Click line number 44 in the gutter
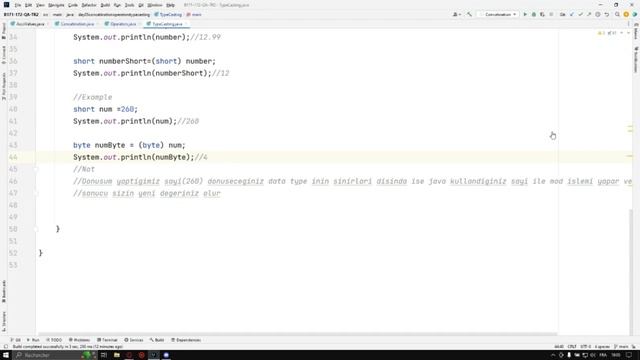The width and height of the screenshot is (640, 360). coord(13,157)
